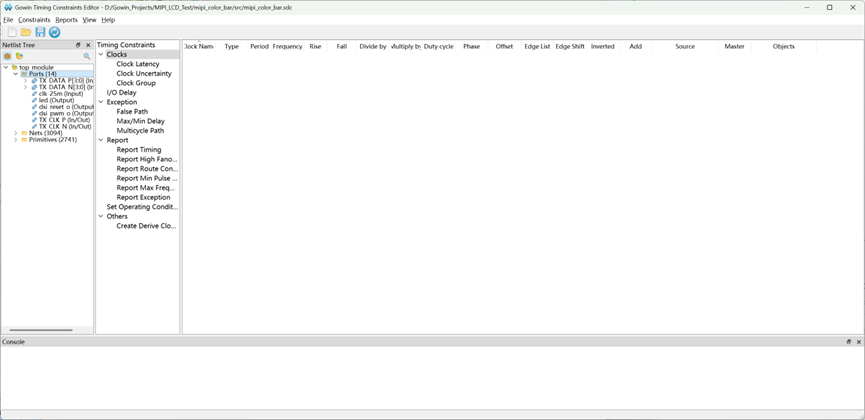Click the port icon beside led (Output)
Image resolution: width=865 pixels, height=420 pixels.
(x=35, y=100)
